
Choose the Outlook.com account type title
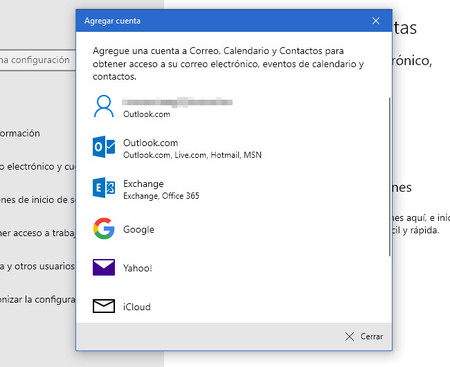pos(150,143)
